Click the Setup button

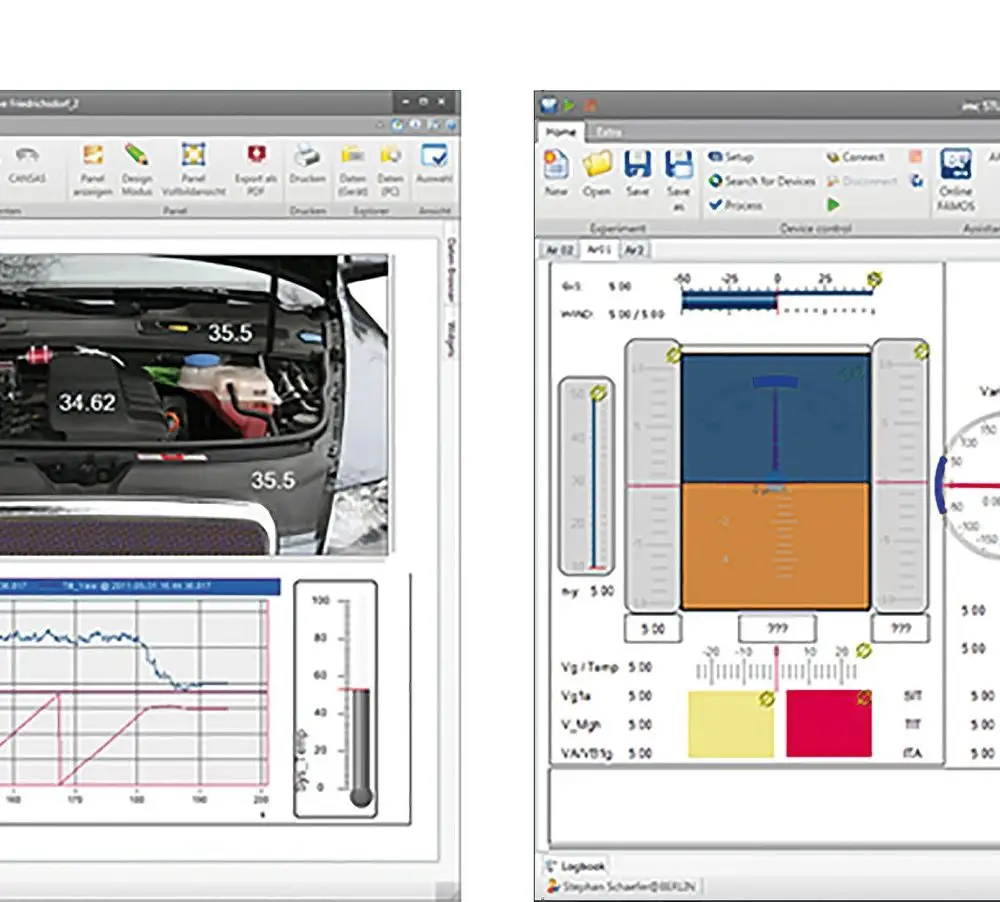click(731, 157)
